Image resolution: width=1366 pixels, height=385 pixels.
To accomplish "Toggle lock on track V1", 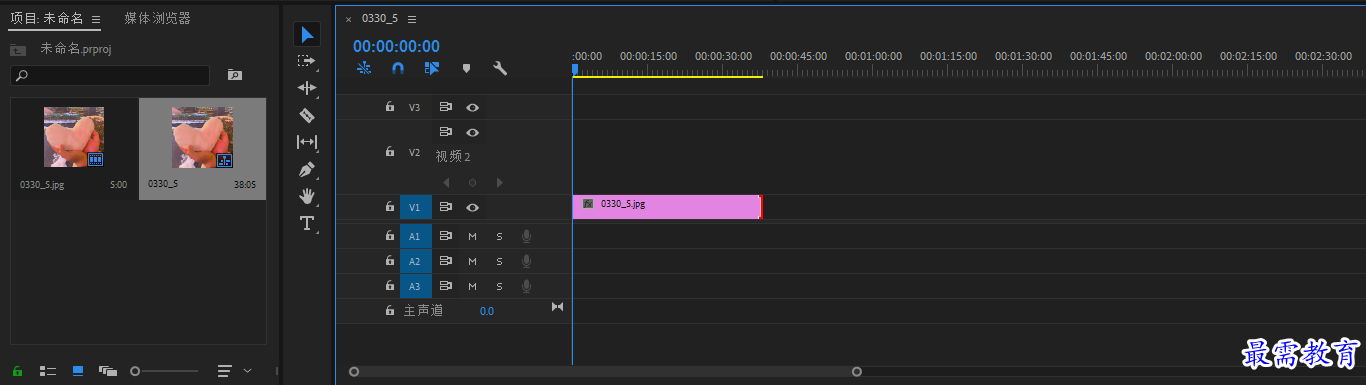I will [x=390, y=207].
